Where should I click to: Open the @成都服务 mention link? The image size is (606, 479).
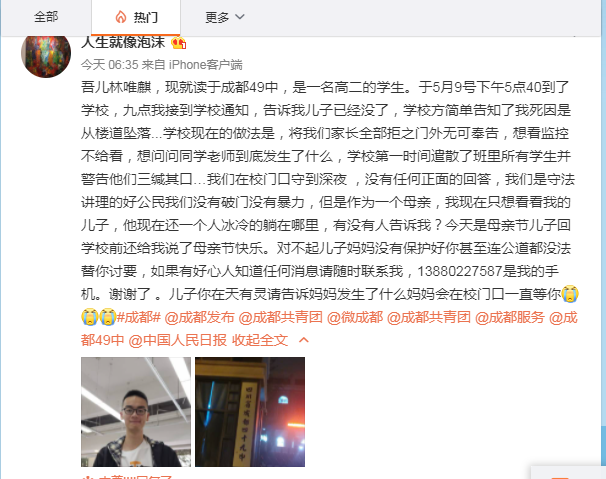(509, 317)
